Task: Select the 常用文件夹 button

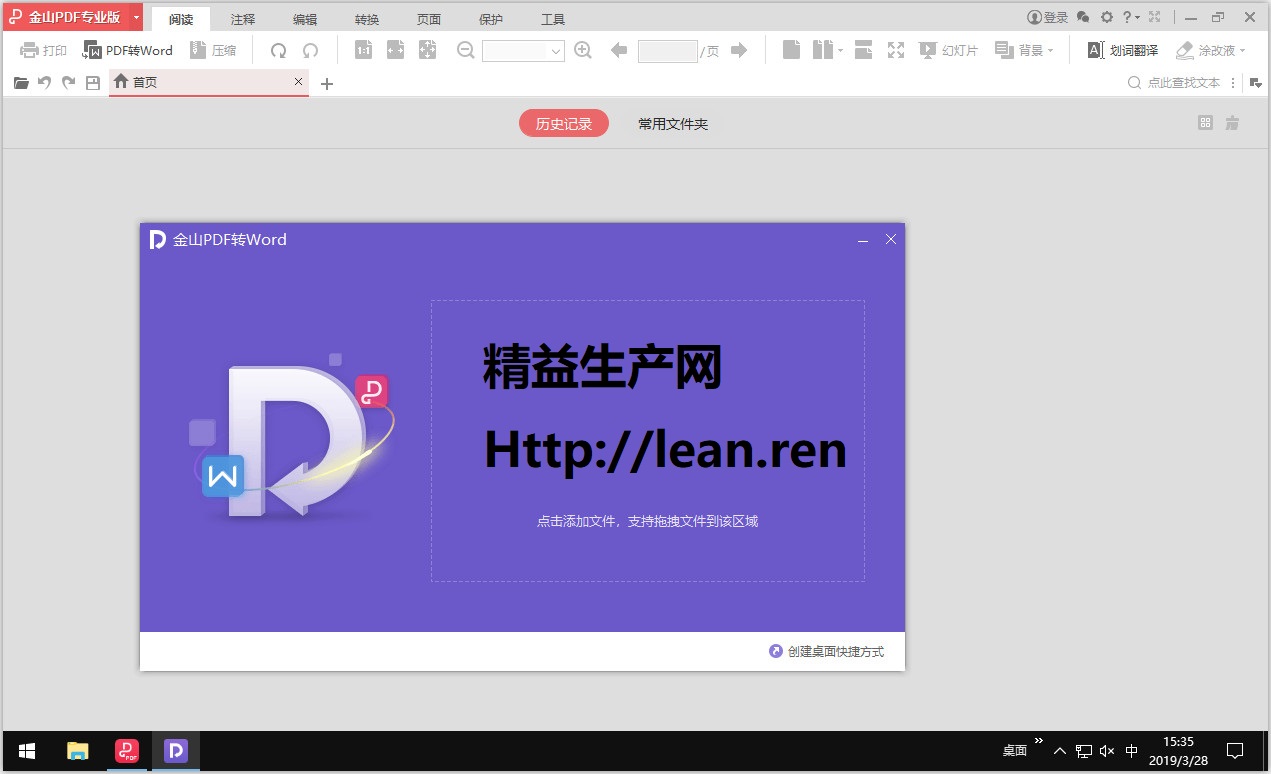Action: [x=673, y=124]
